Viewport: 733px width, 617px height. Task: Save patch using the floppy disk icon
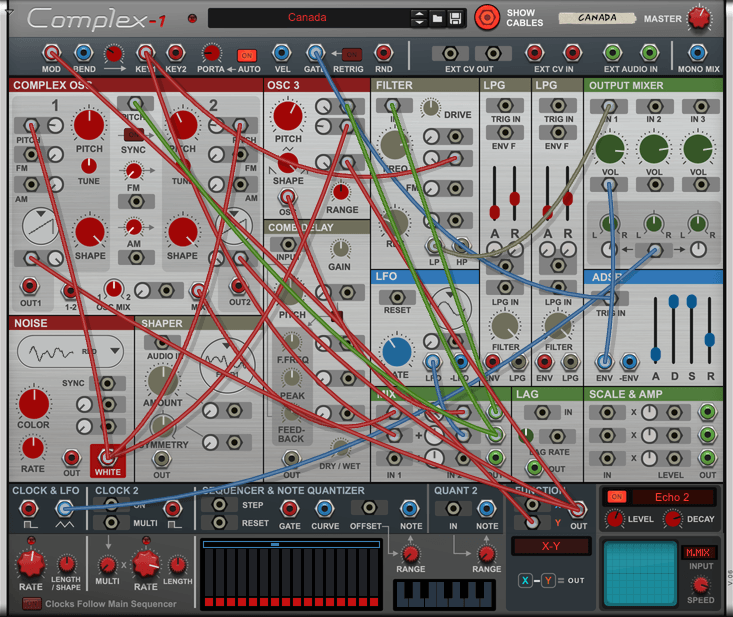coord(455,19)
